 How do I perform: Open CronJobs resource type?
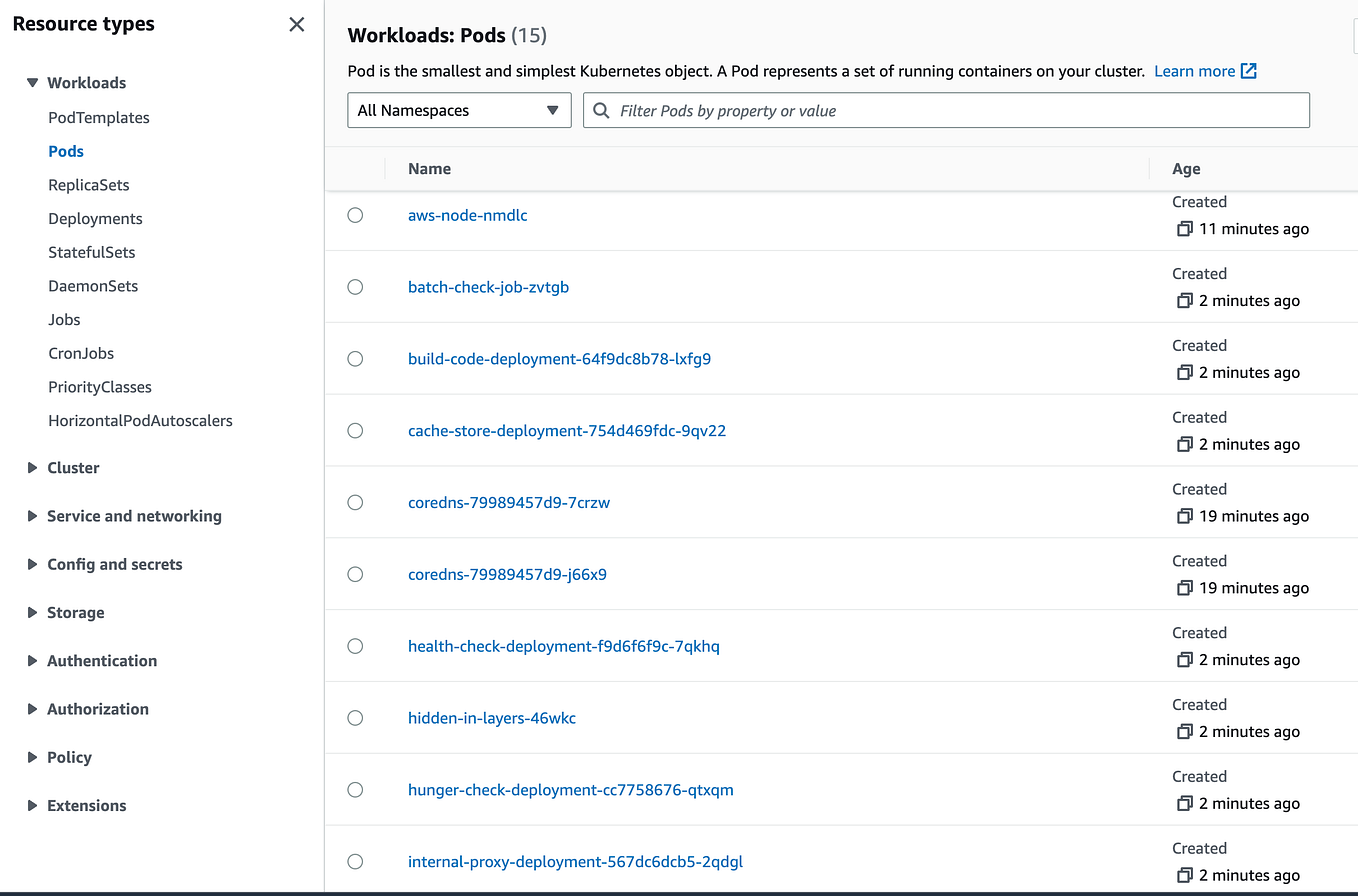(81, 353)
